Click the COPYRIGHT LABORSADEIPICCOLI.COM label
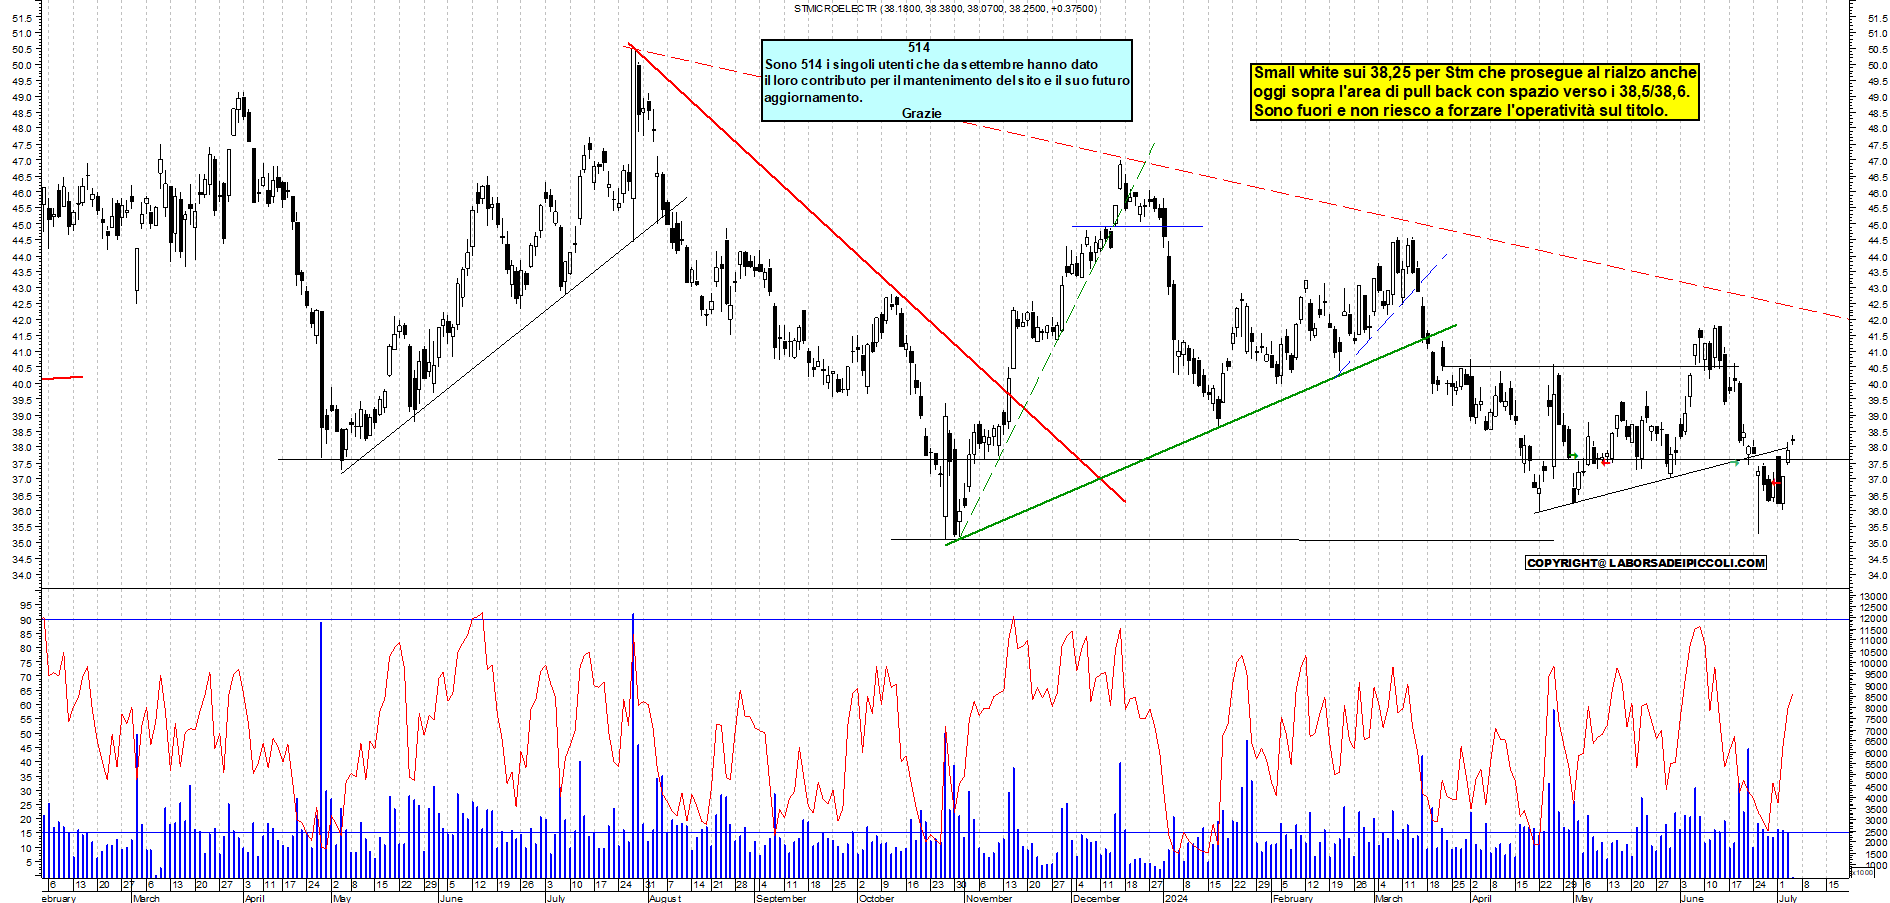 click(x=1646, y=563)
